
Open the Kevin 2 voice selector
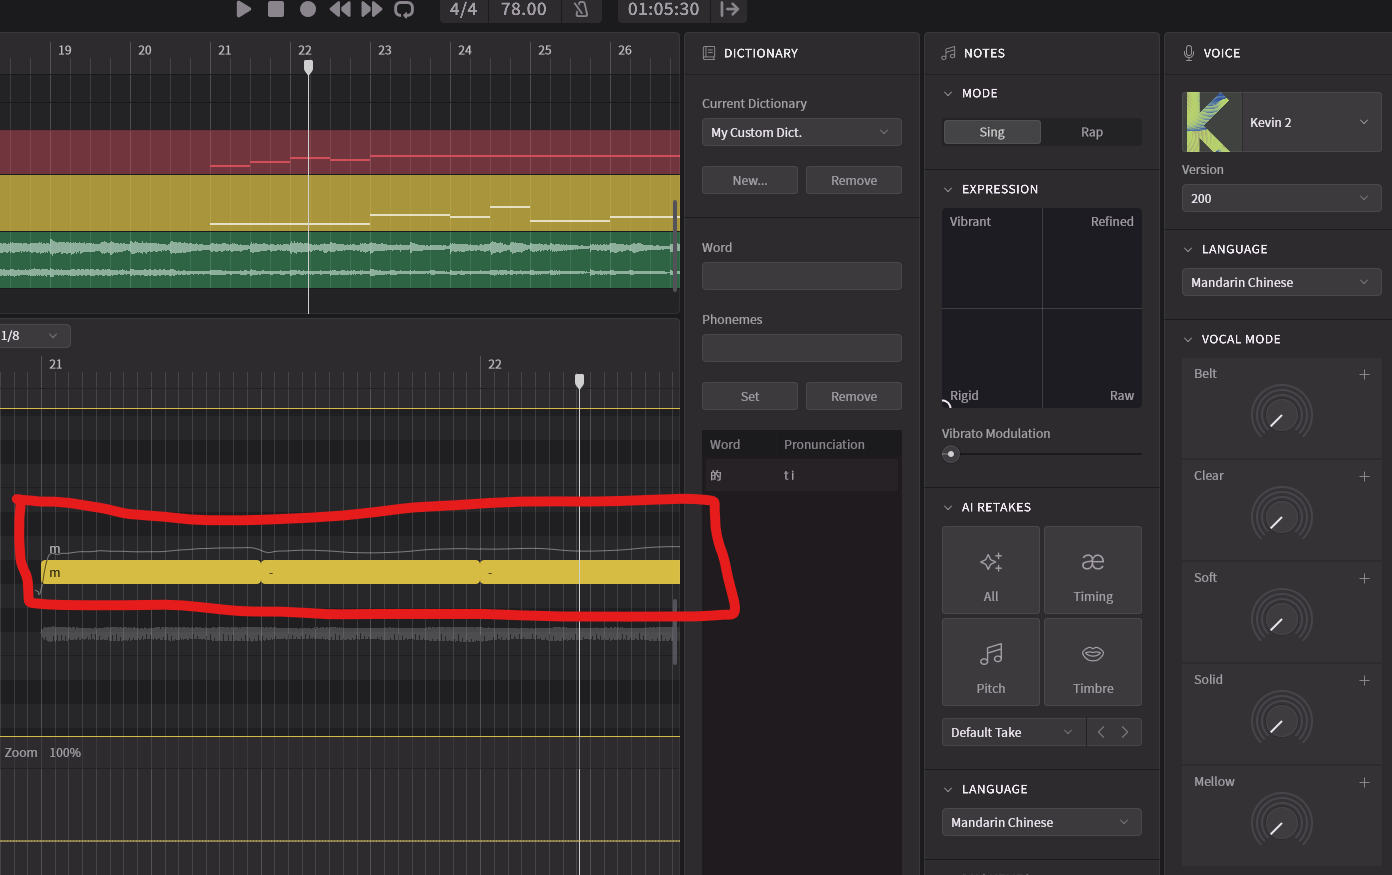pos(1282,122)
